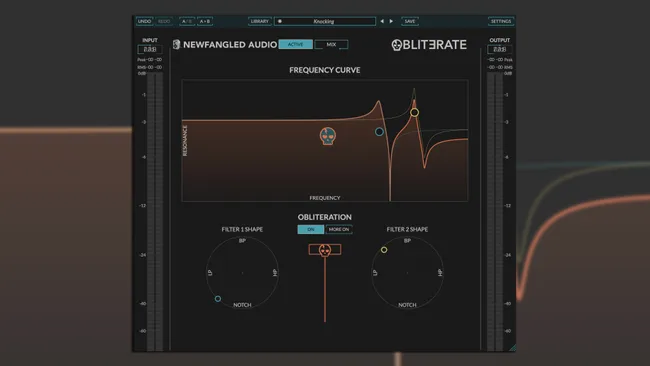Screen dimensions: 650x366
Task: Open the Knocking preset name field
Action: point(325,21)
